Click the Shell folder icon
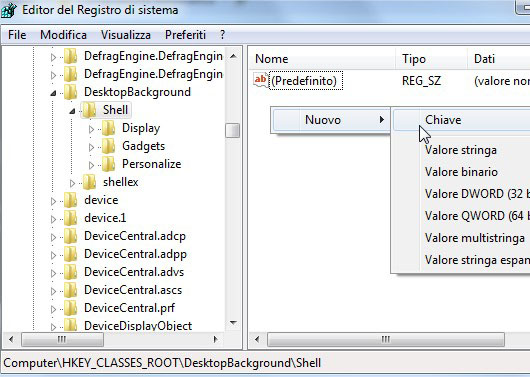The height and width of the screenshot is (377, 530). click(x=90, y=110)
